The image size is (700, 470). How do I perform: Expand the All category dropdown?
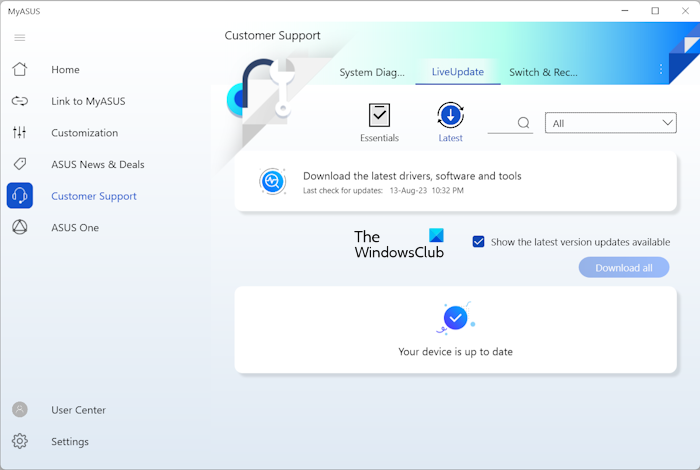tap(610, 123)
